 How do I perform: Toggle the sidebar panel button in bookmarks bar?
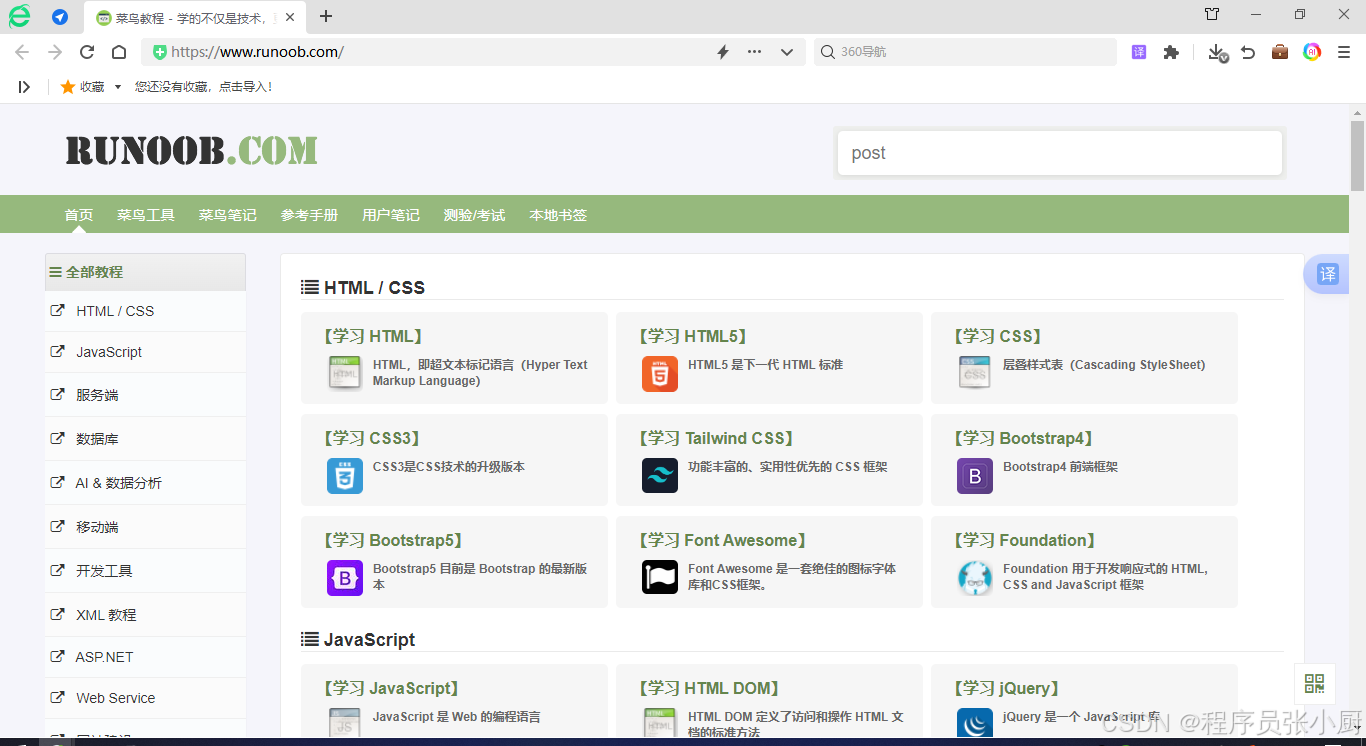[x=24, y=87]
